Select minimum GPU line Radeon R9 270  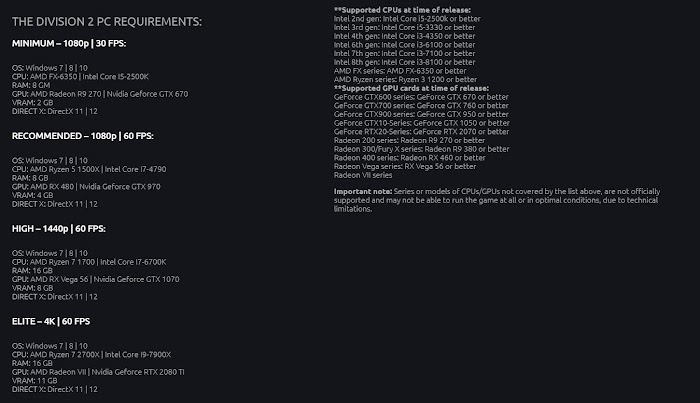point(100,94)
